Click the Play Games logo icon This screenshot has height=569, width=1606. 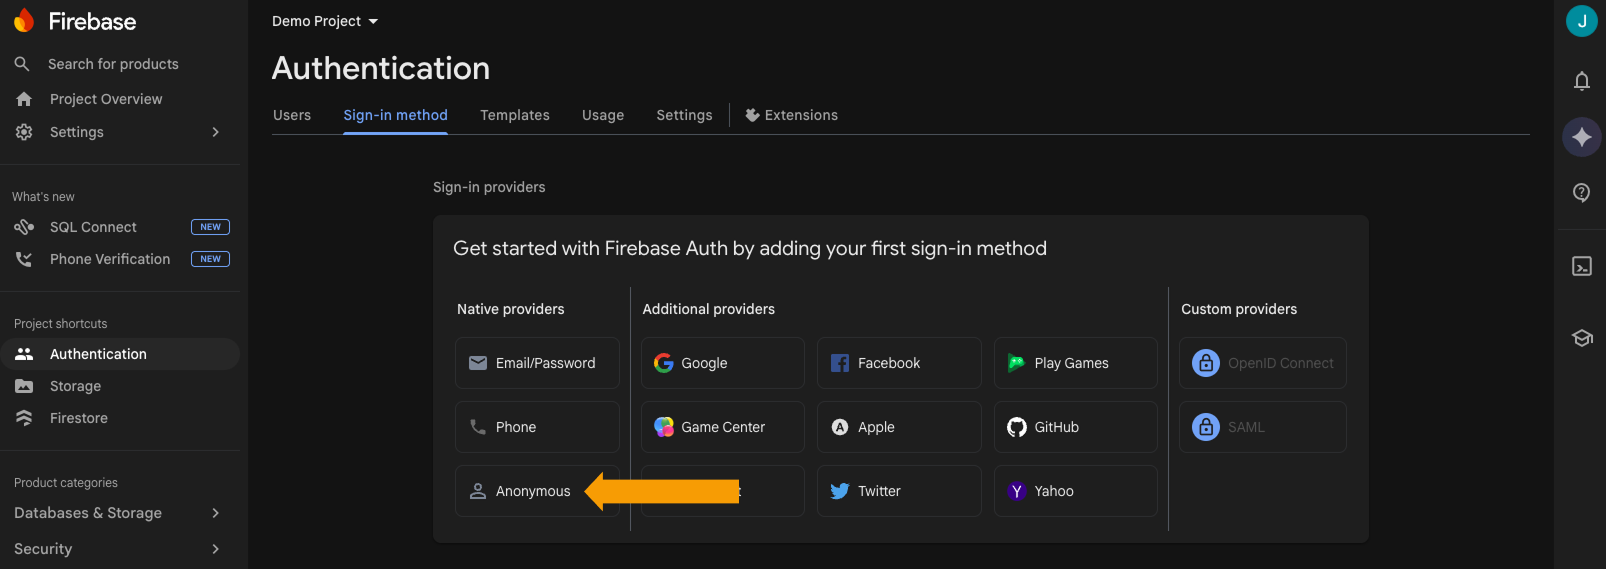point(1016,363)
